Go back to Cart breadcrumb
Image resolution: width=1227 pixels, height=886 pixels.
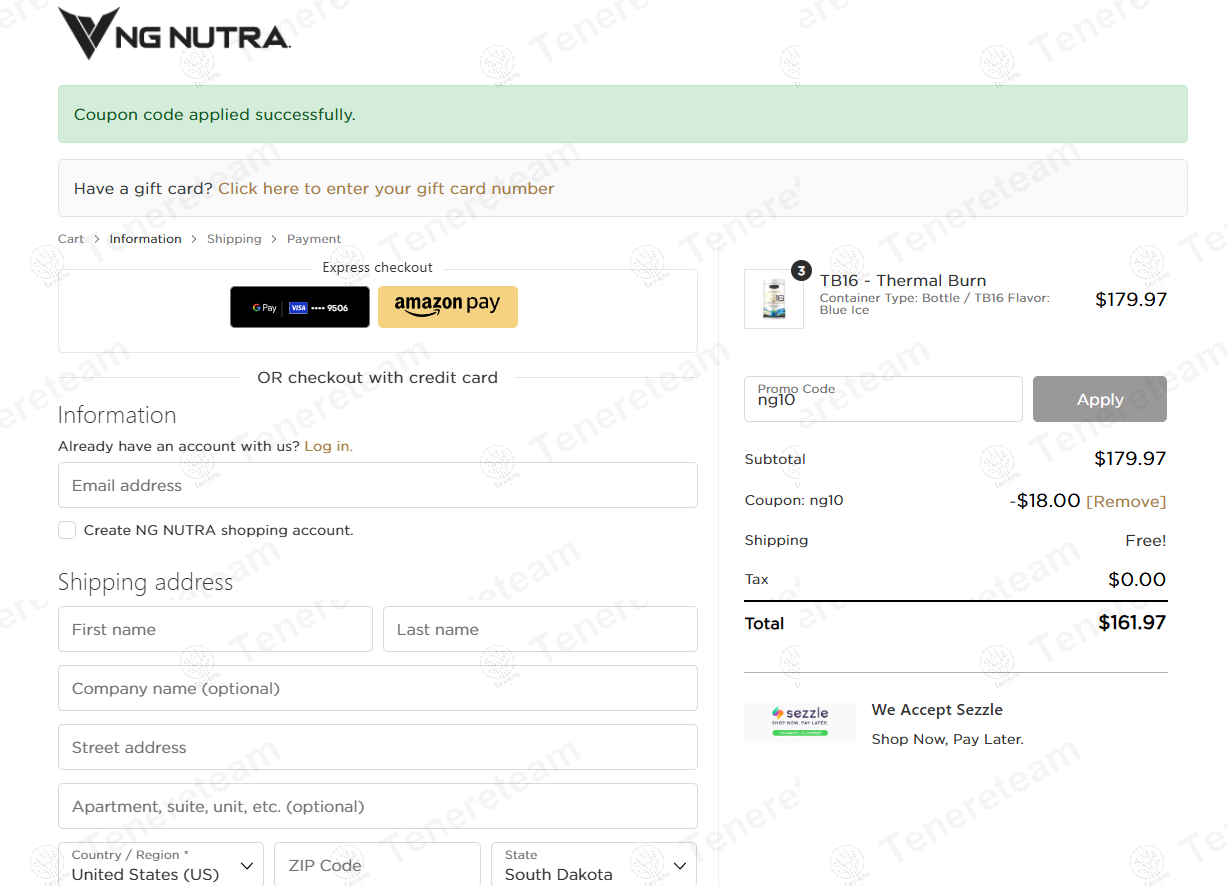tap(71, 239)
